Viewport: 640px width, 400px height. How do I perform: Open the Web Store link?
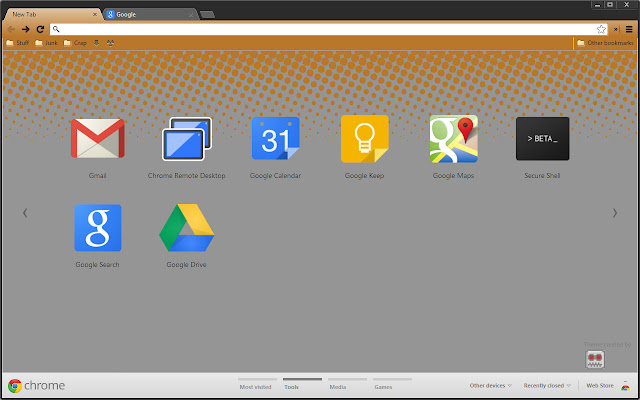600,386
